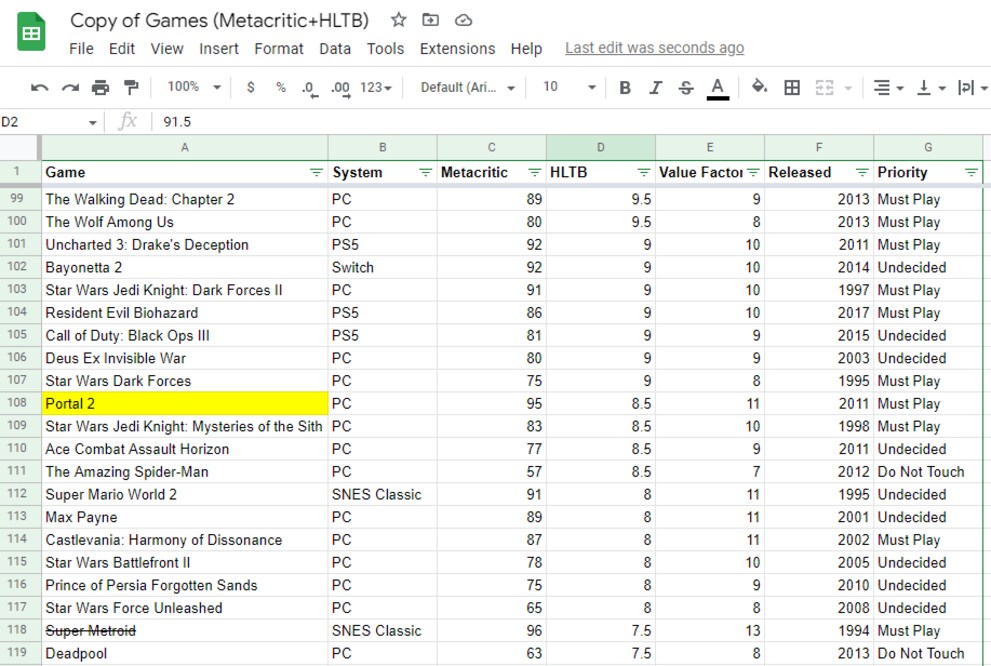The height and width of the screenshot is (666, 991).
Task: Open text wrapping options
Action: click(972, 87)
